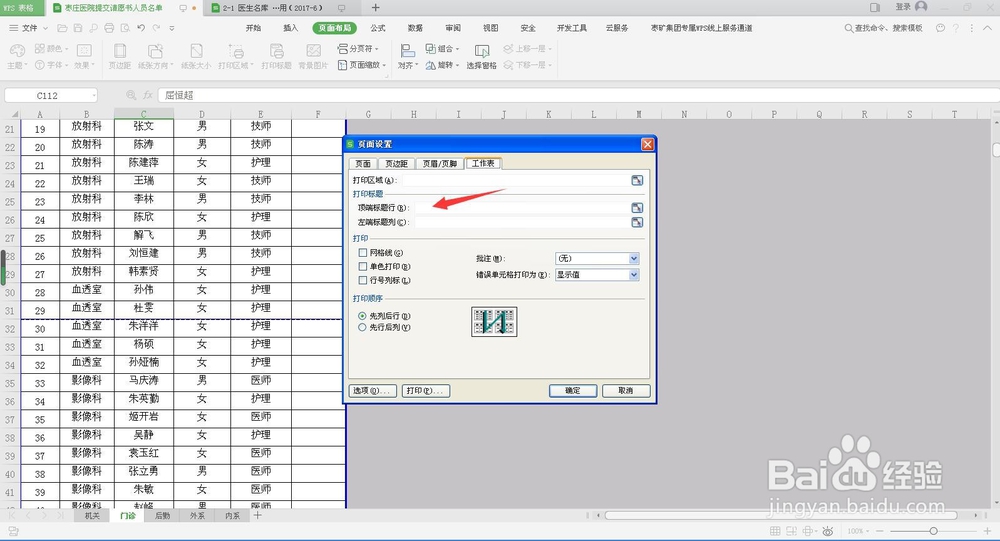Viewport: 1000px width, 541px height.
Task: Open the 页边距 tab in page setup dialog
Action: pyautogui.click(x=396, y=163)
